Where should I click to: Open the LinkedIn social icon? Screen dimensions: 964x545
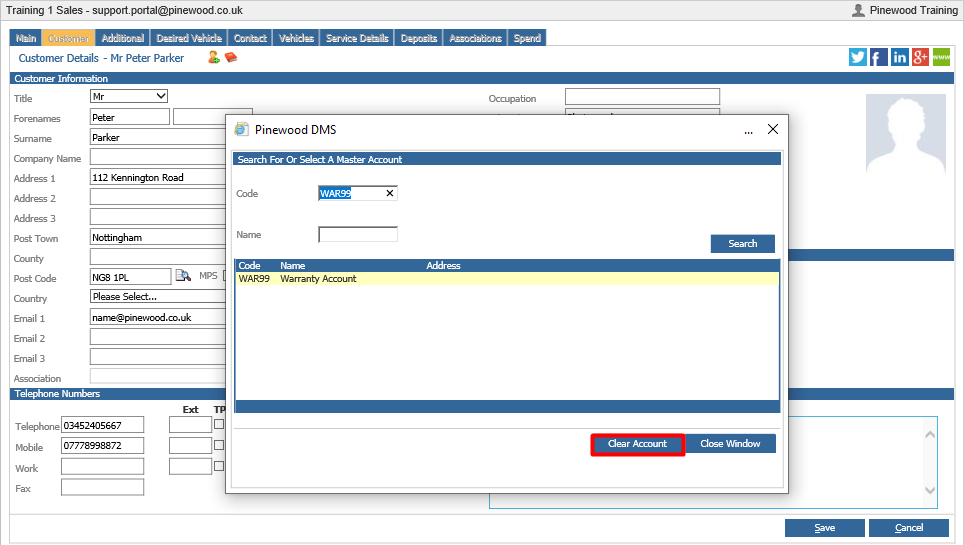[x=899, y=57]
